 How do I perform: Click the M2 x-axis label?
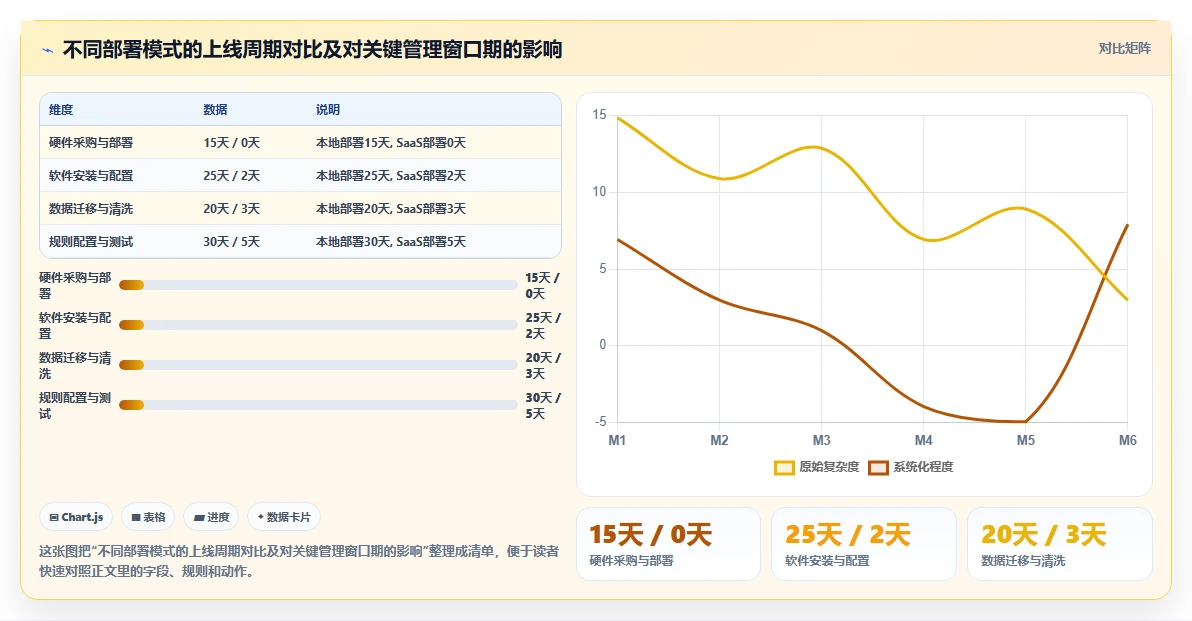click(719, 441)
